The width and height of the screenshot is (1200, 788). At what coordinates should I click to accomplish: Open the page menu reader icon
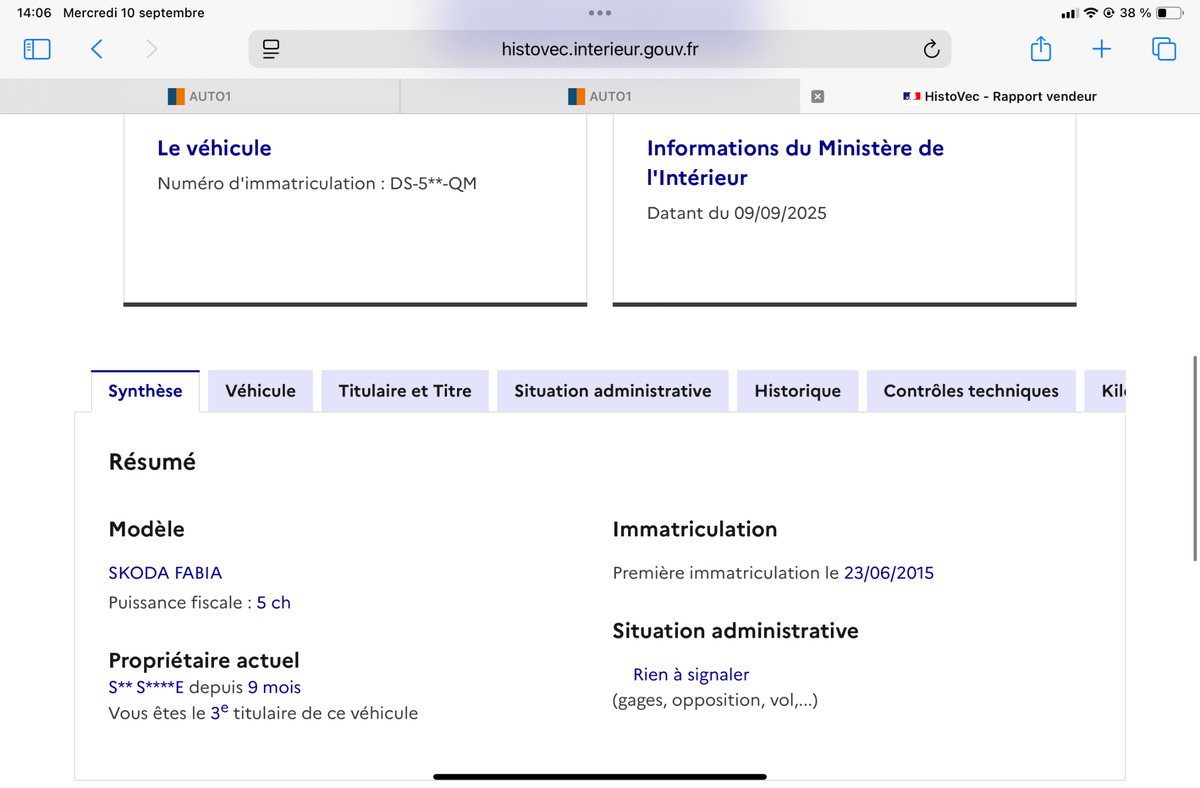(270, 49)
